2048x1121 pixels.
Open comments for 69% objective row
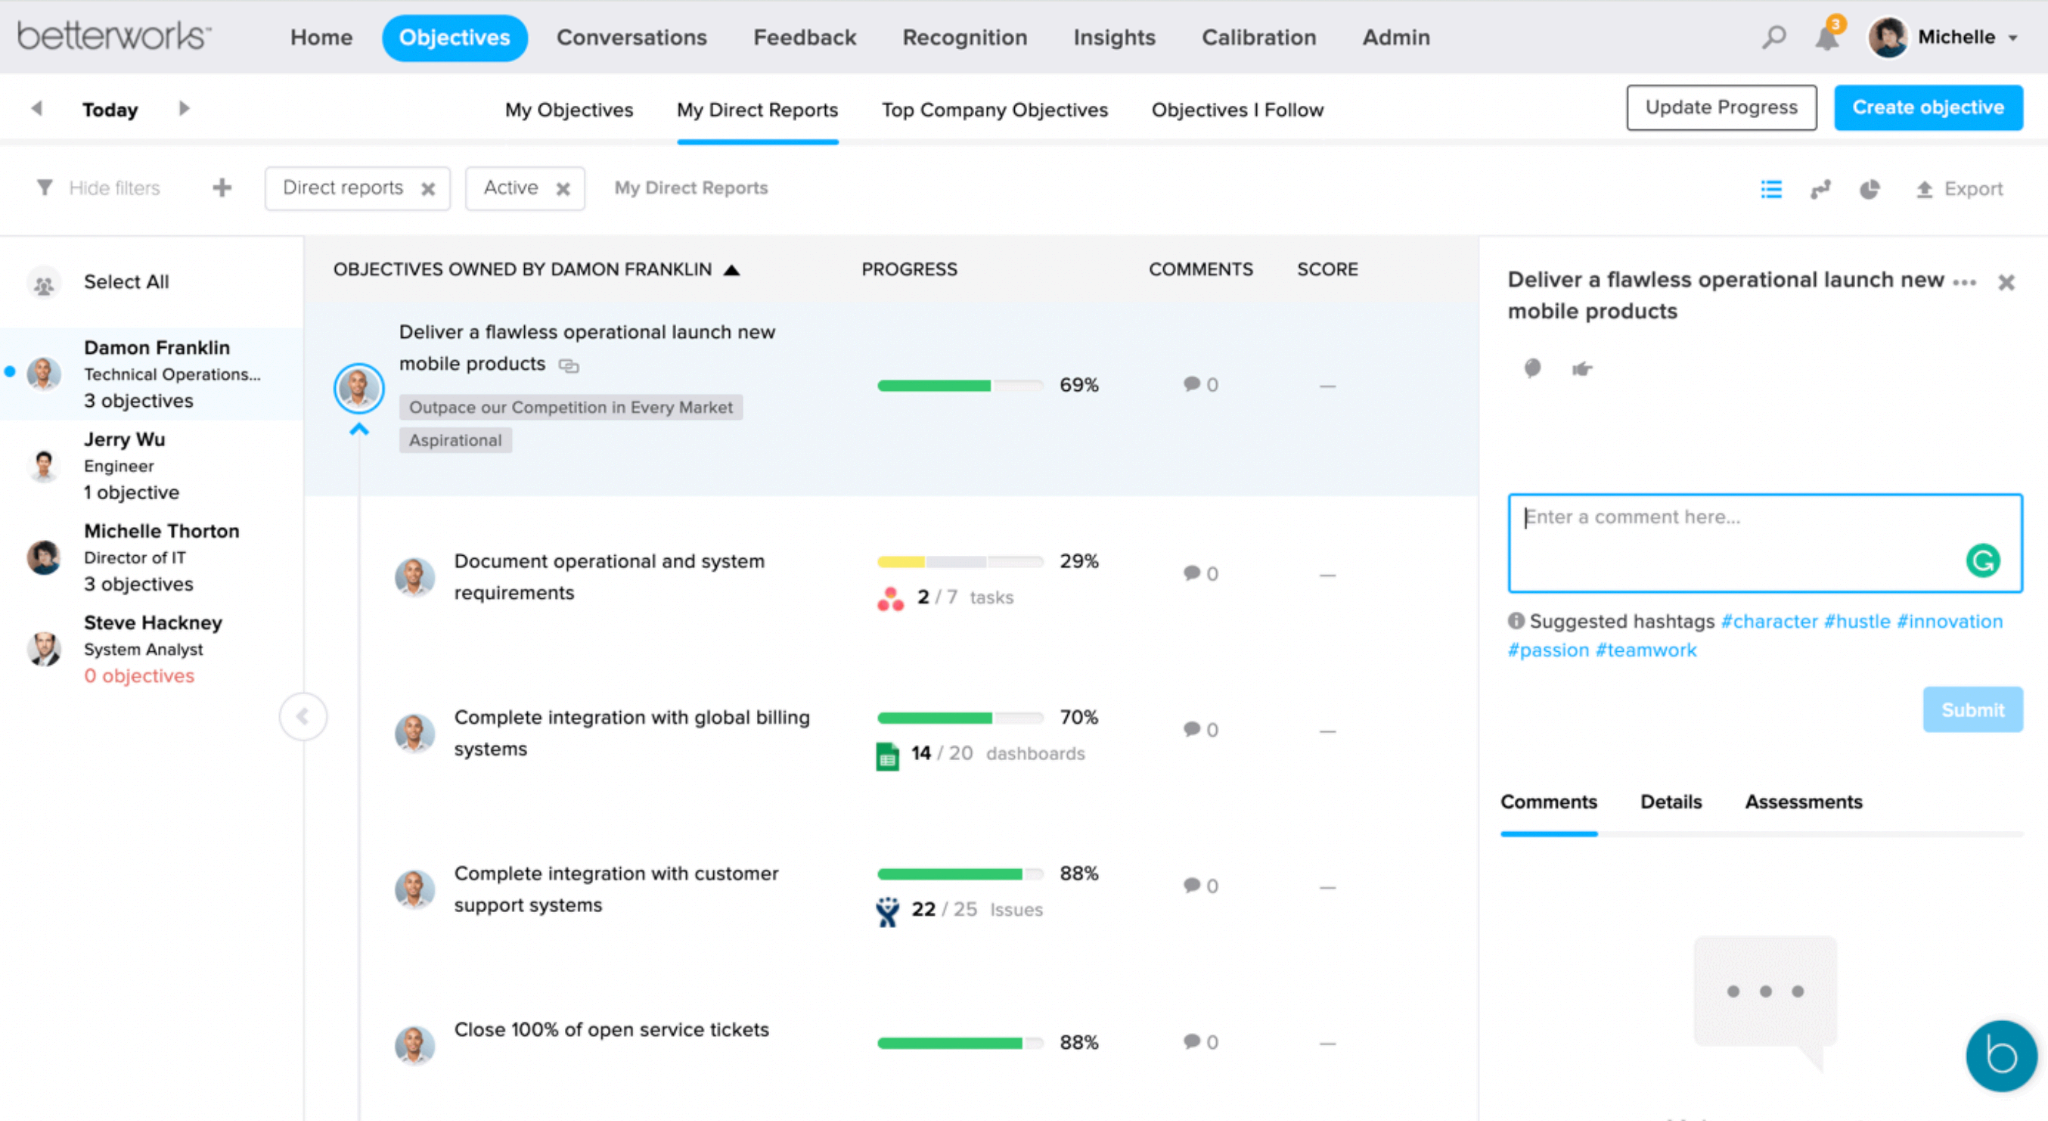pyautogui.click(x=1200, y=385)
